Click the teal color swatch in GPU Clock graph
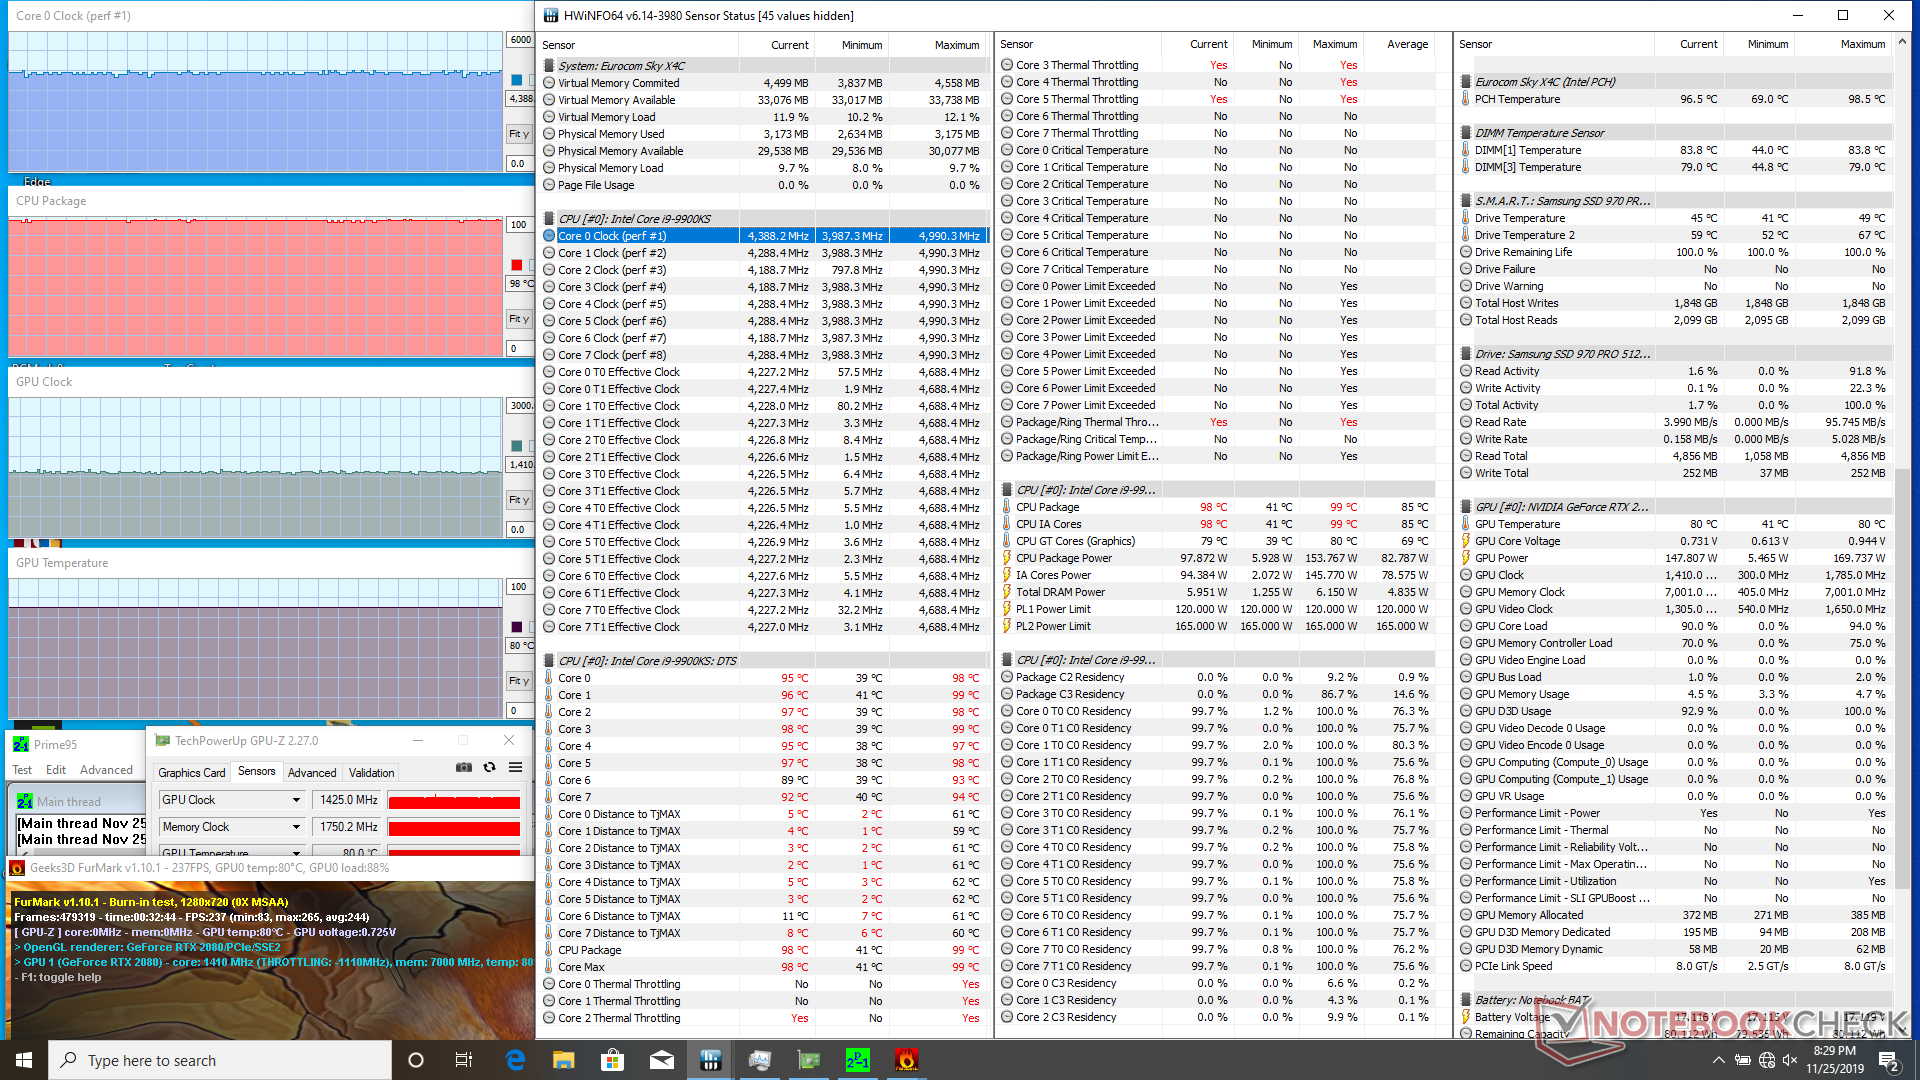This screenshot has height=1080, width=1920. click(517, 446)
